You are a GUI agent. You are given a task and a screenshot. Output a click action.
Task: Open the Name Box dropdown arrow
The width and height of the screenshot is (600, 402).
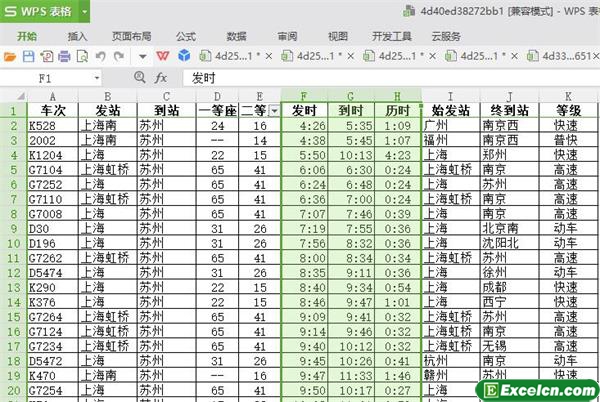point(97,78)
